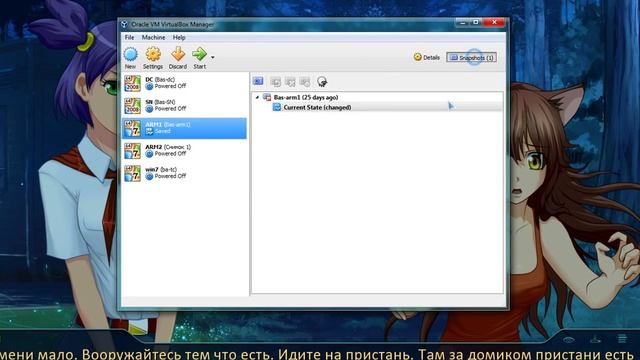The width and height of the screenshot is (640, 360).
Task: Click the Current State icon
Action: 277,107
